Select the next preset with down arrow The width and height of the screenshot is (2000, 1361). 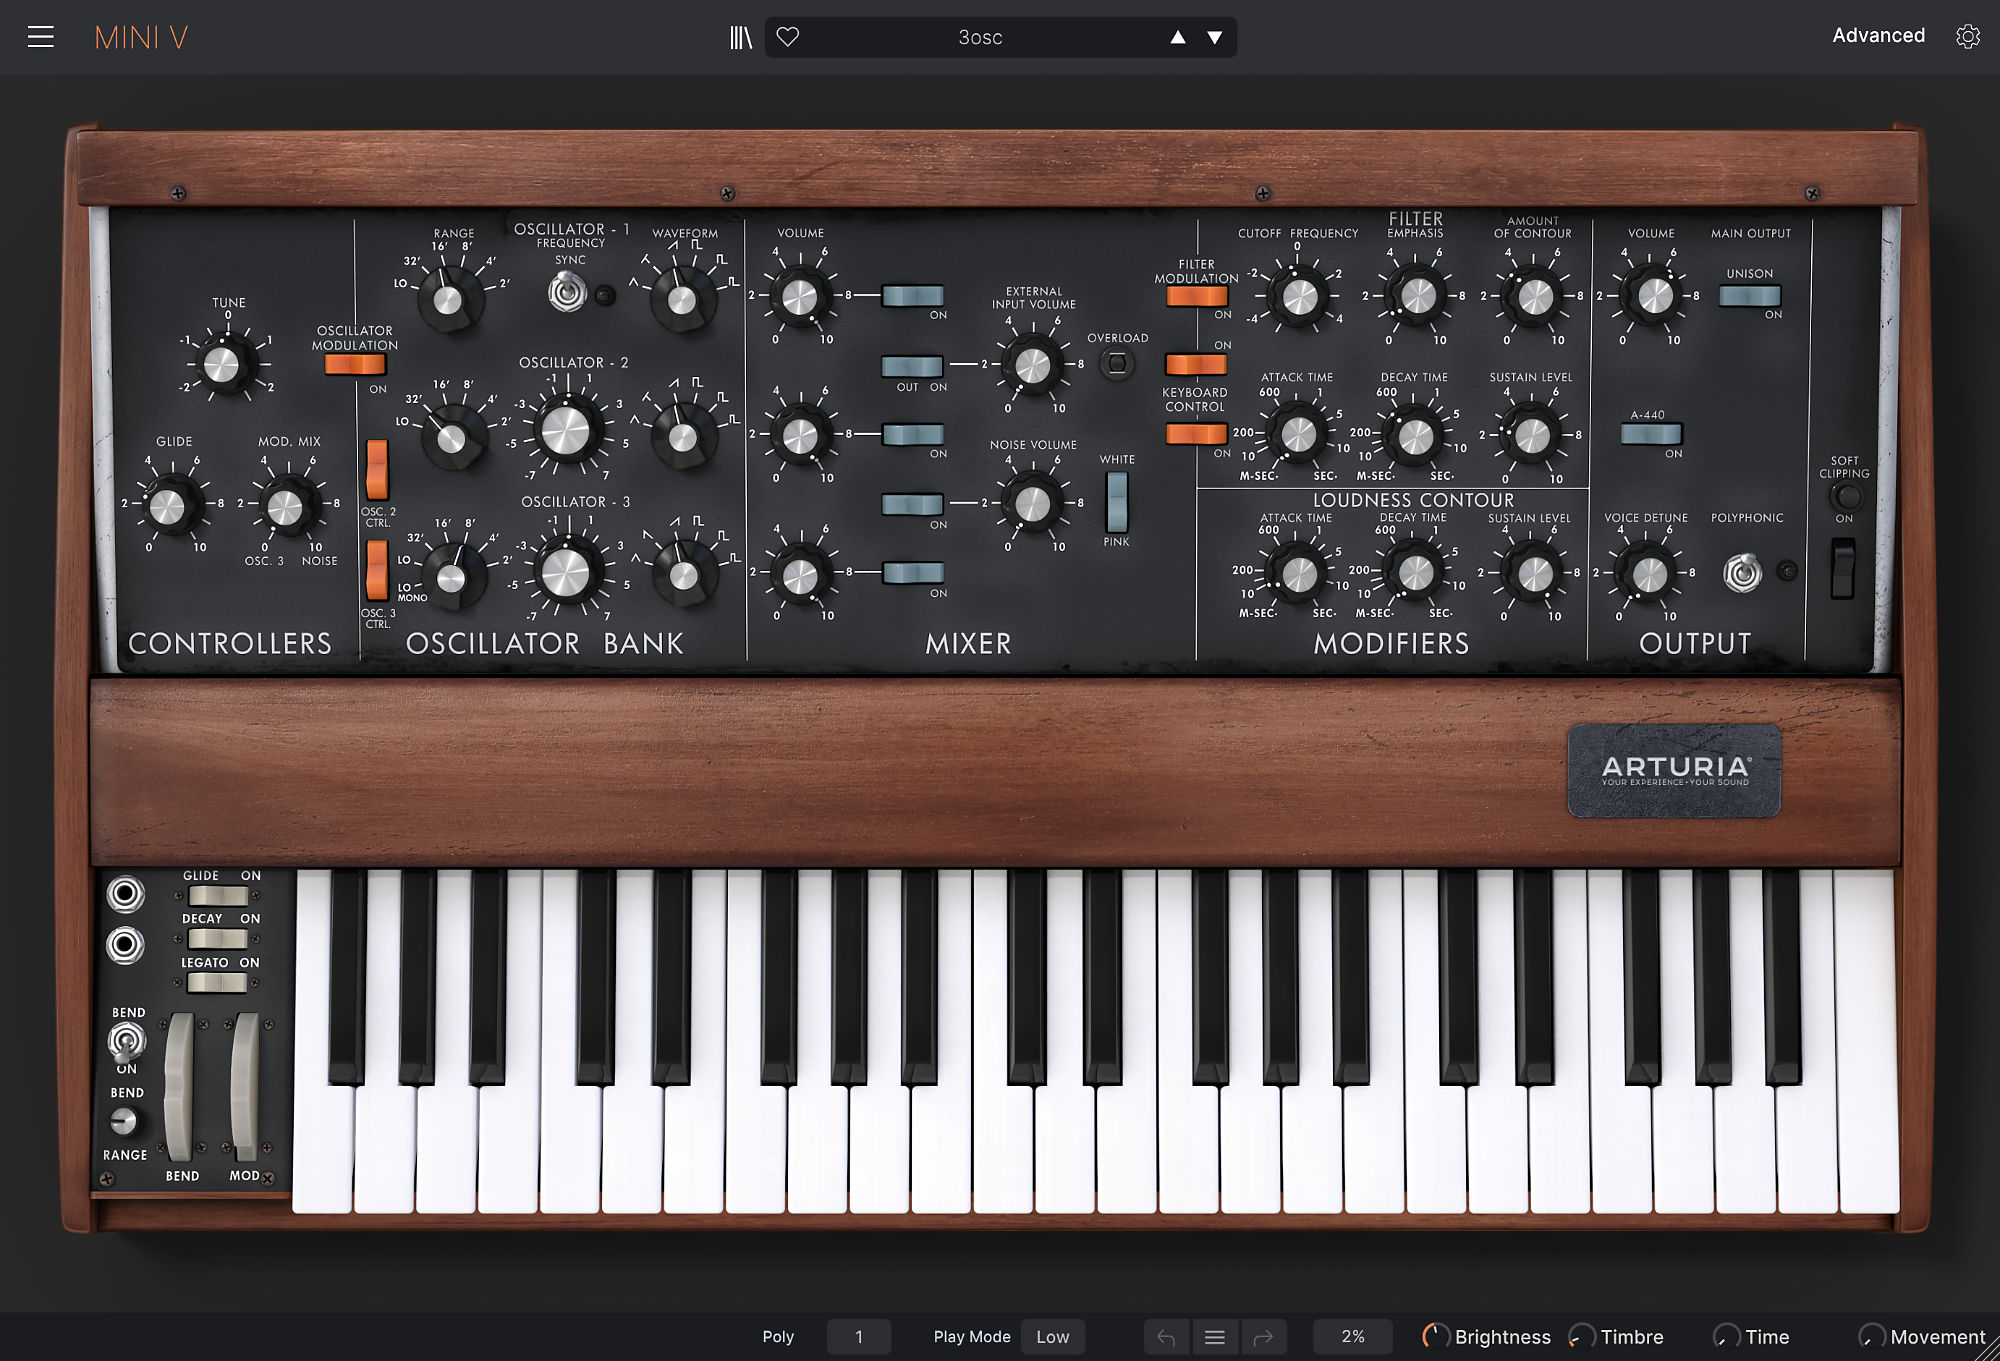(x=1214, y=38)
